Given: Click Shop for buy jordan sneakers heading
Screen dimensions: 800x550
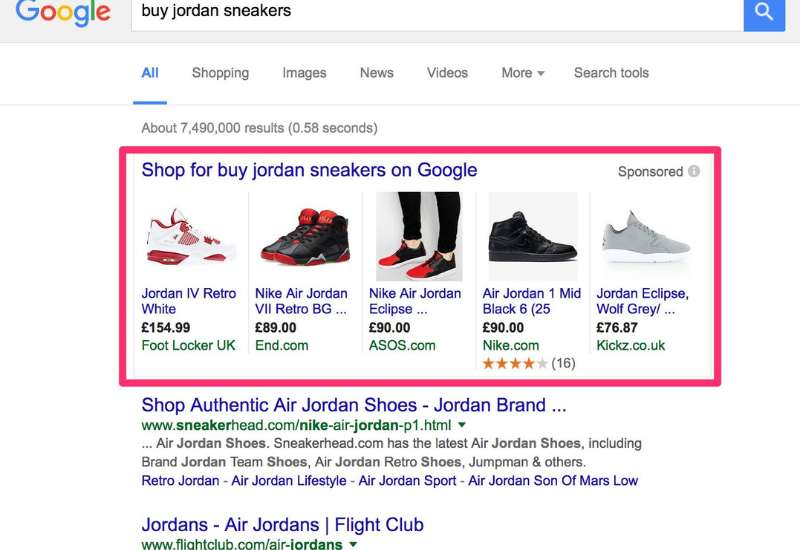Looking at the screenshot, I should (309, 170).
